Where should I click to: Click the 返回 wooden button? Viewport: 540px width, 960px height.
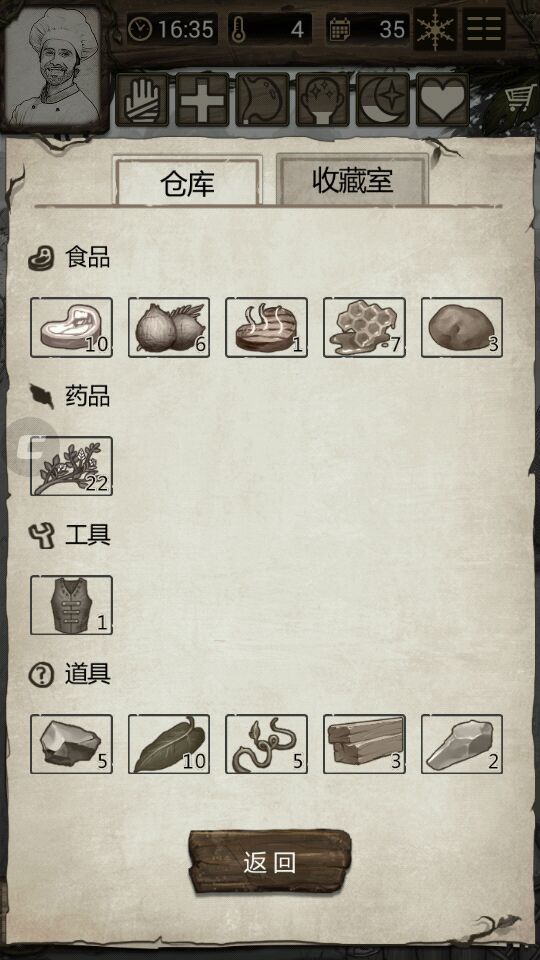tap(270, 862)
